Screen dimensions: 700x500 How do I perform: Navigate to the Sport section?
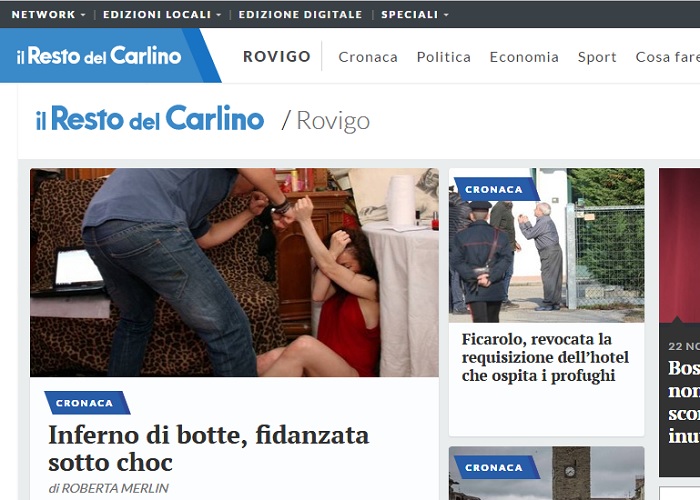tap(597, 57)
